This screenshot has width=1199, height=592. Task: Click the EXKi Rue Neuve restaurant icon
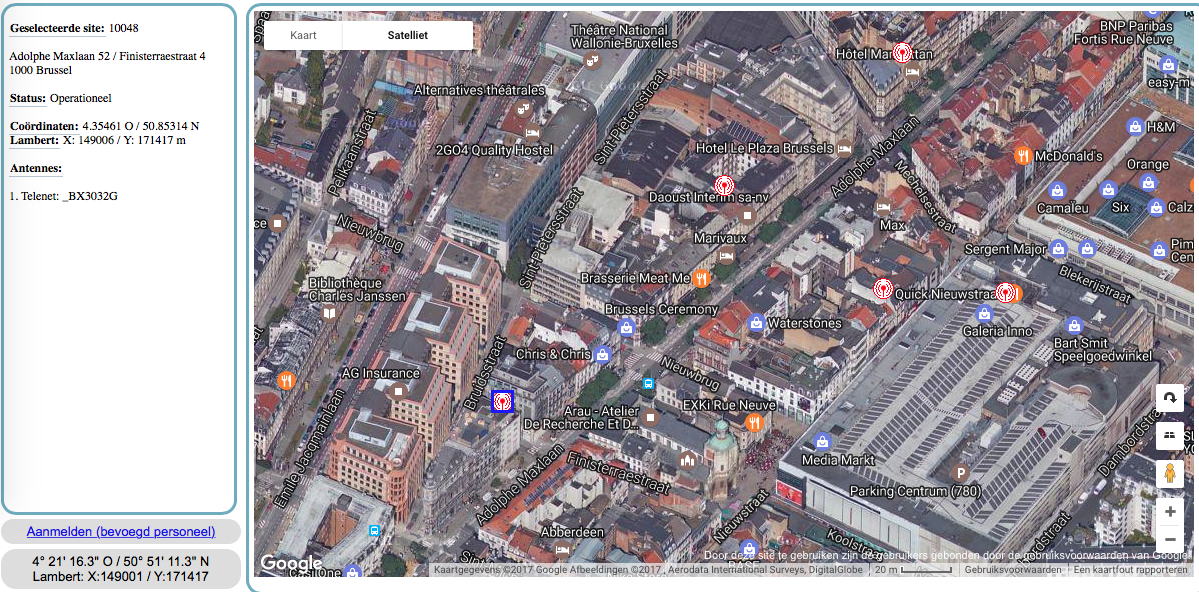[x=755, y=422]
